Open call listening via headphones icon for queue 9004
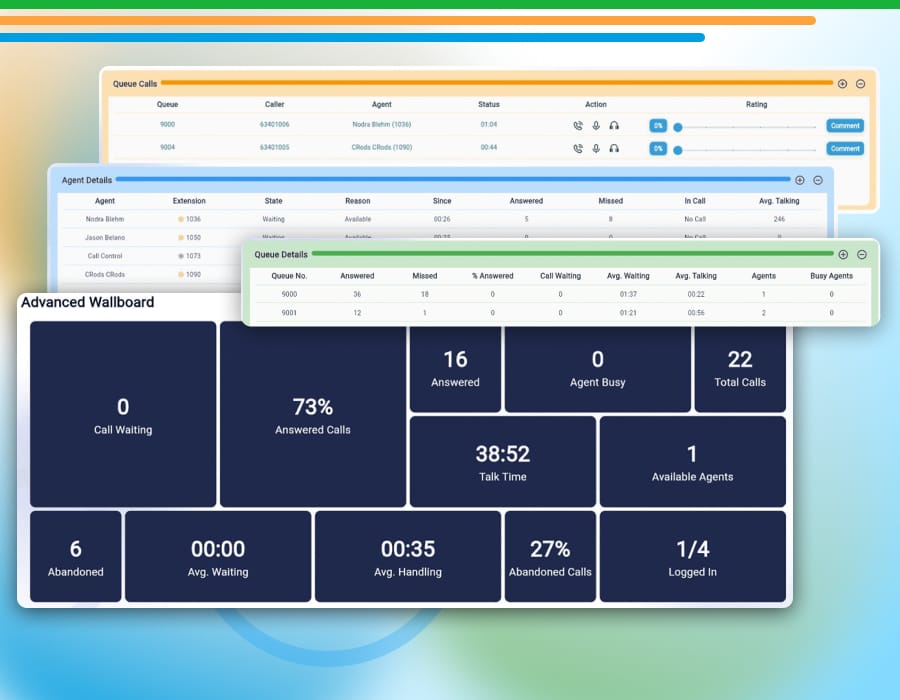Image resolution: width=900 pixels, height=700 pixels. point(613,147)
